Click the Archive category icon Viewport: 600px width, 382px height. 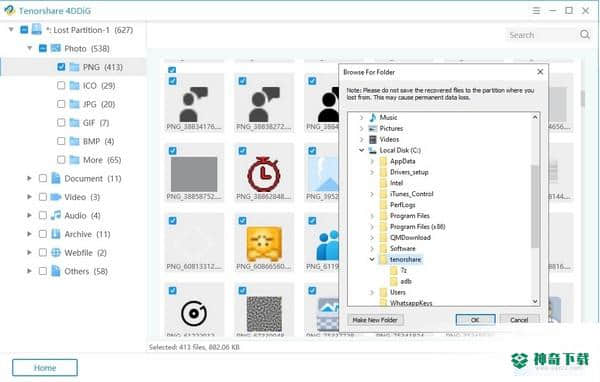56,234
